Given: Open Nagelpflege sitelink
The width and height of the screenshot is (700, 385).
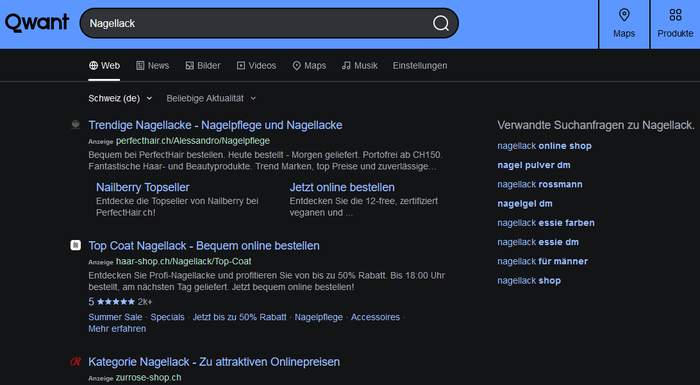Looking at the screenshot, I should coord(319,317).
